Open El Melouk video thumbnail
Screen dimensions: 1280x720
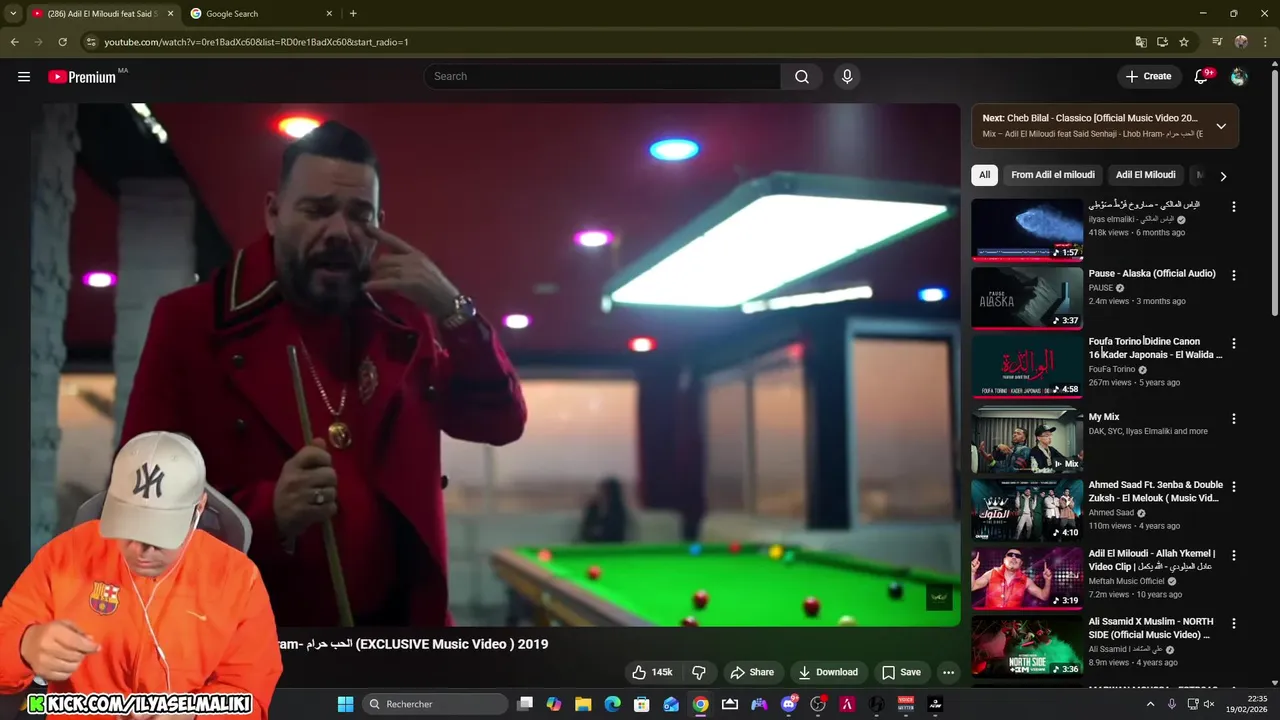coord(1027,510)
